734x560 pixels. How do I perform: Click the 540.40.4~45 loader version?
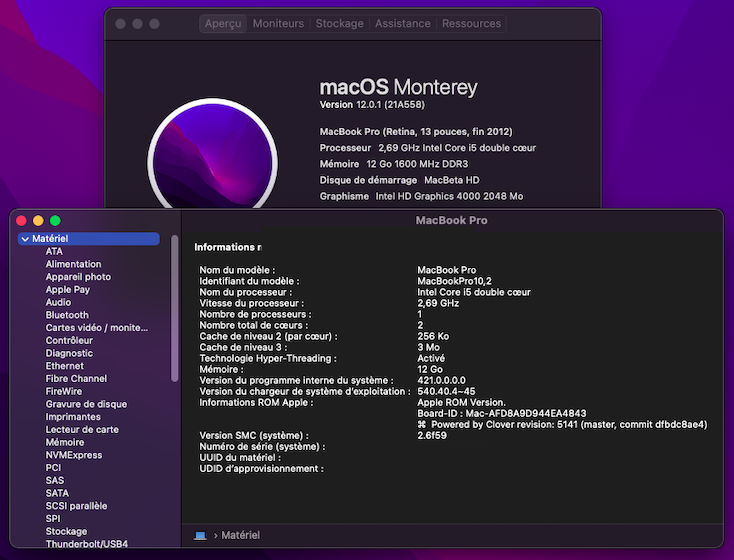(446, 391)
